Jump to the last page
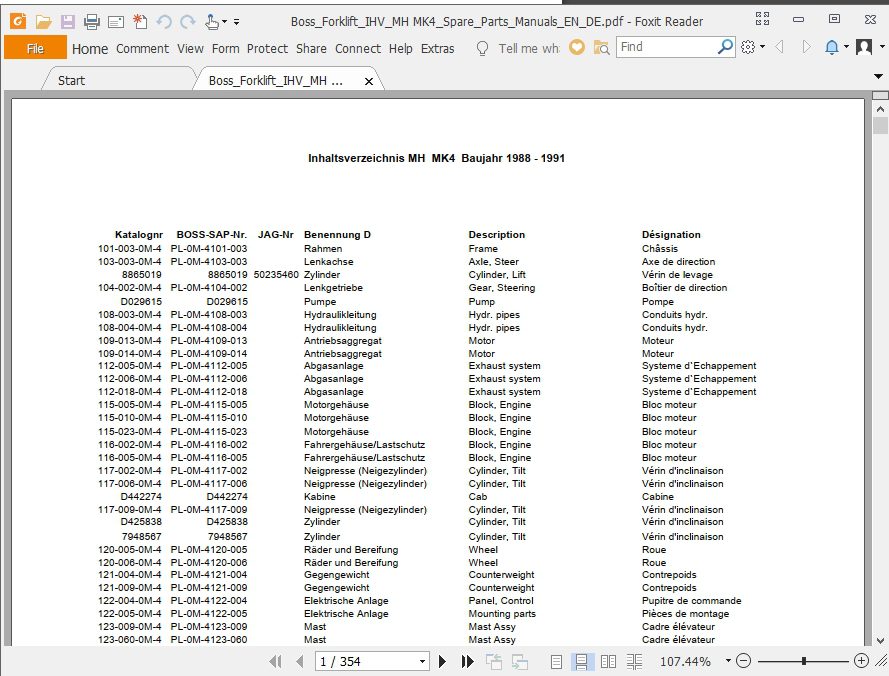The width and height of the screenshot is (889, 676). [467, 661]
